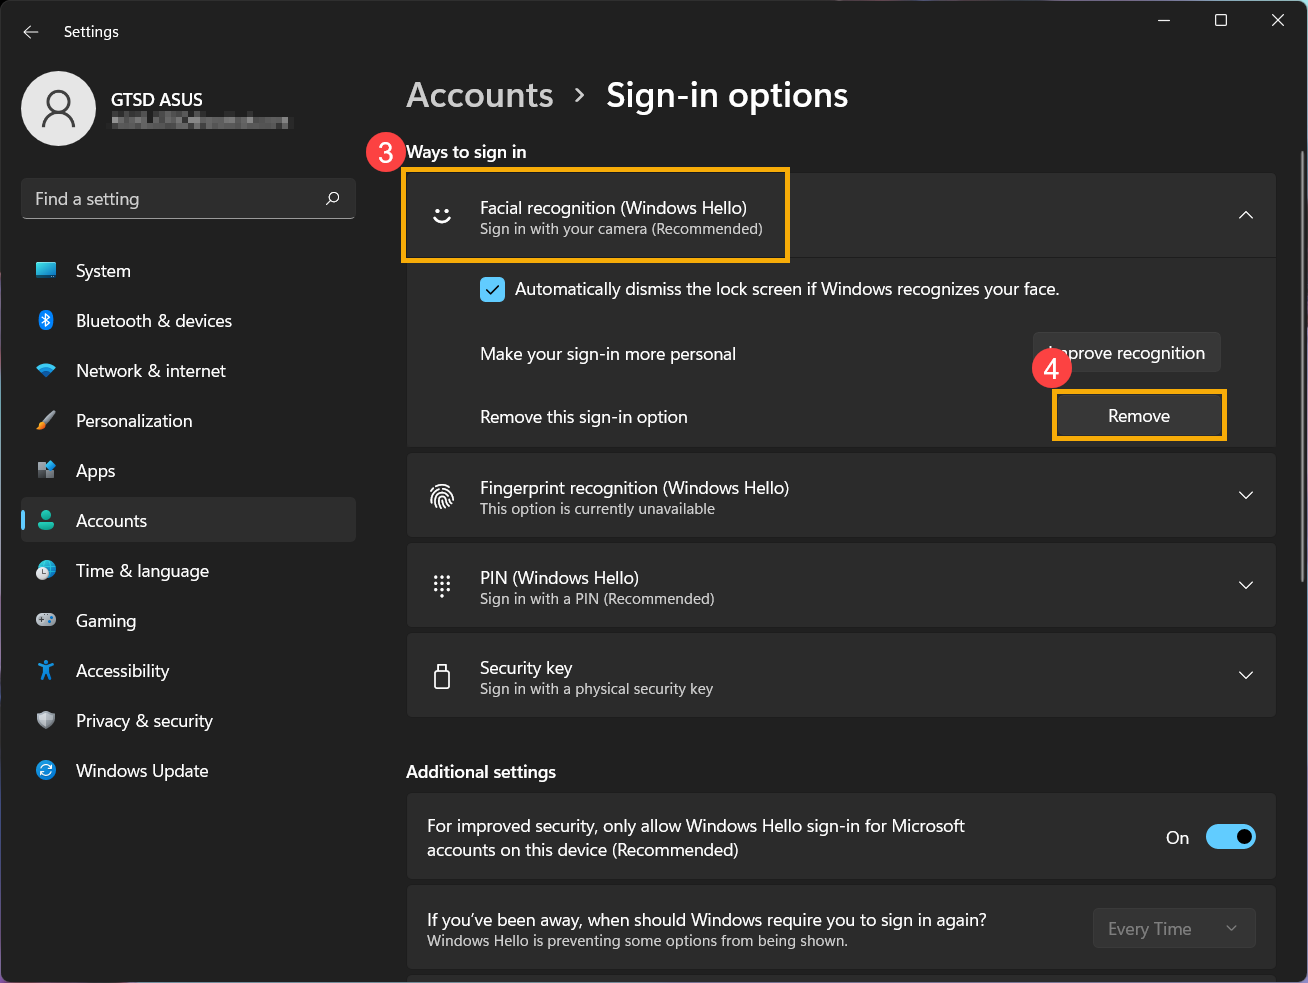Open Apps settings
The image size is (1308, 983).
pyautogui.click(x=188, y=470)
